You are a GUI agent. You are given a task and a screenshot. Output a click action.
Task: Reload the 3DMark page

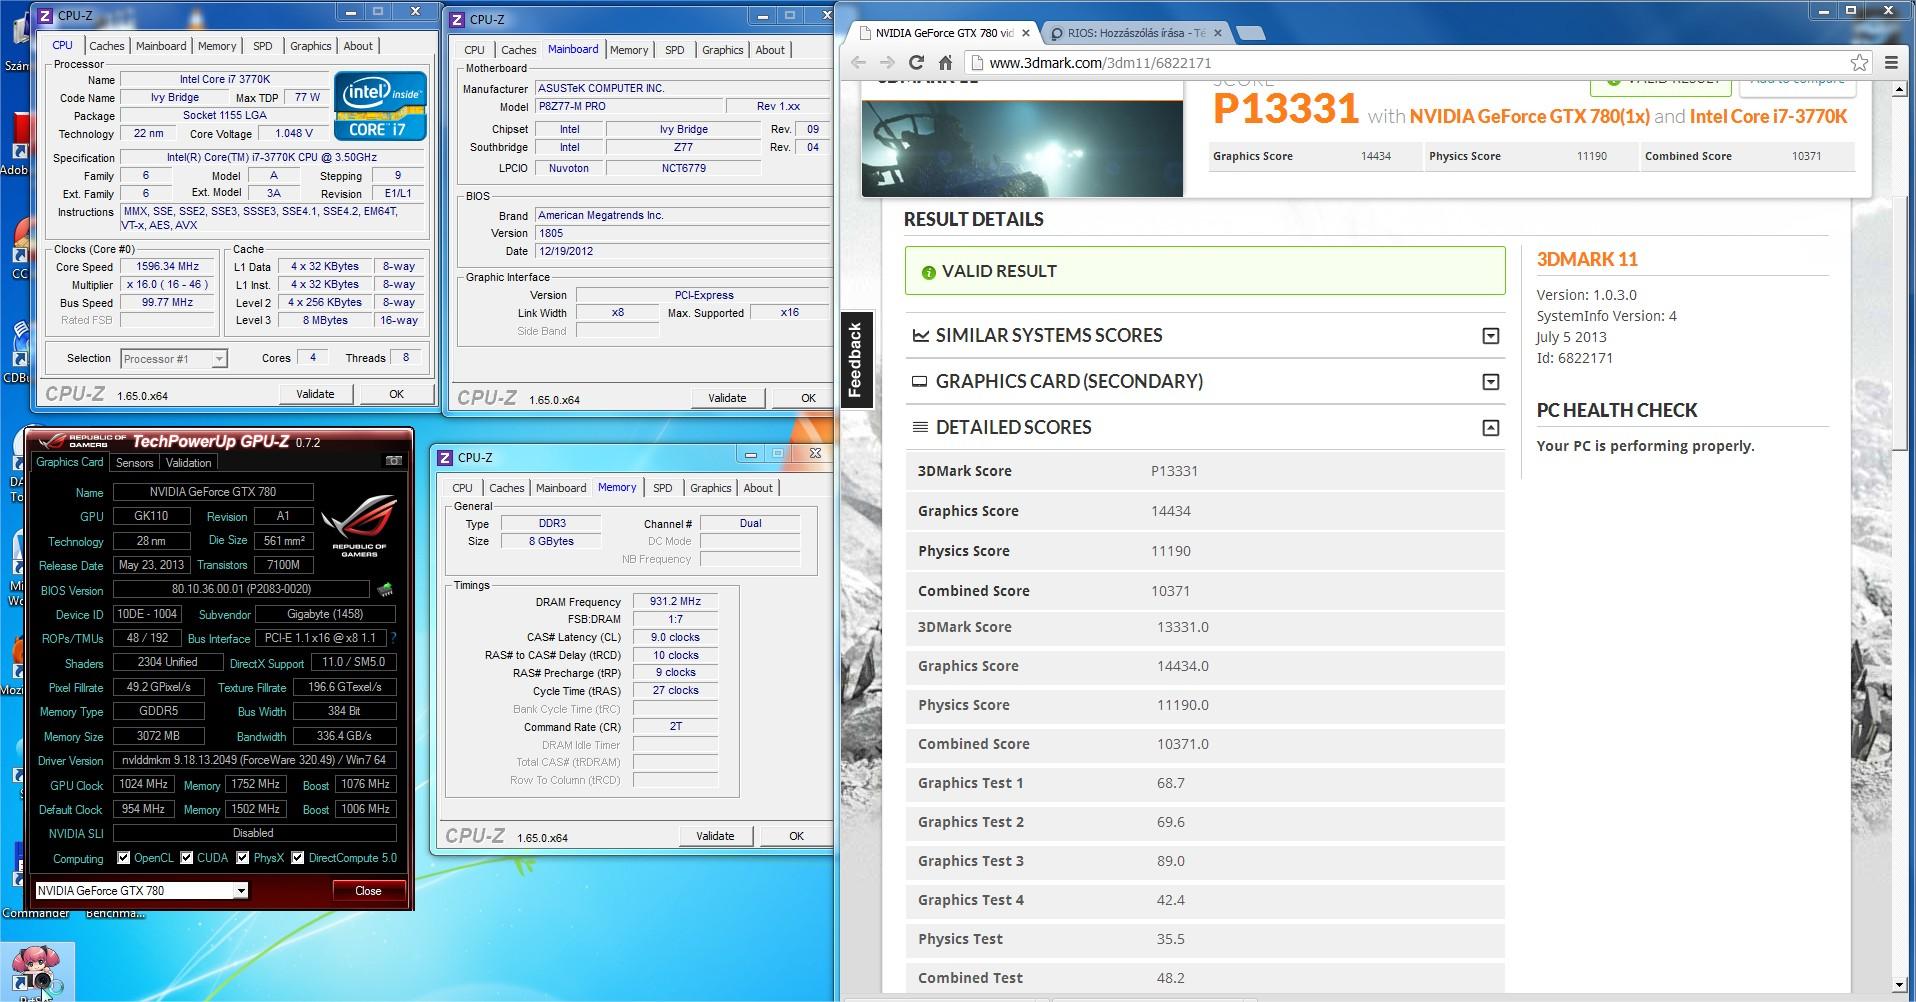click(x=916, y=62)
